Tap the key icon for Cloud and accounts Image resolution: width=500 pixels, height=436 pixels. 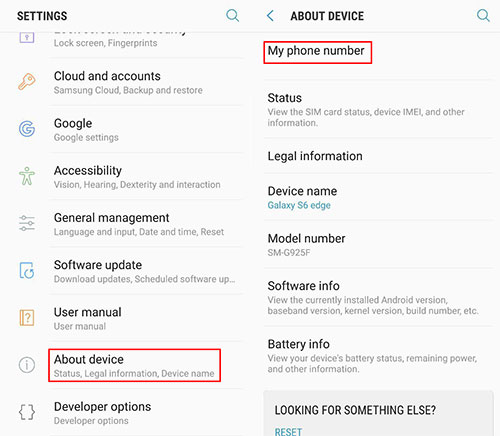tap(27, 82)
